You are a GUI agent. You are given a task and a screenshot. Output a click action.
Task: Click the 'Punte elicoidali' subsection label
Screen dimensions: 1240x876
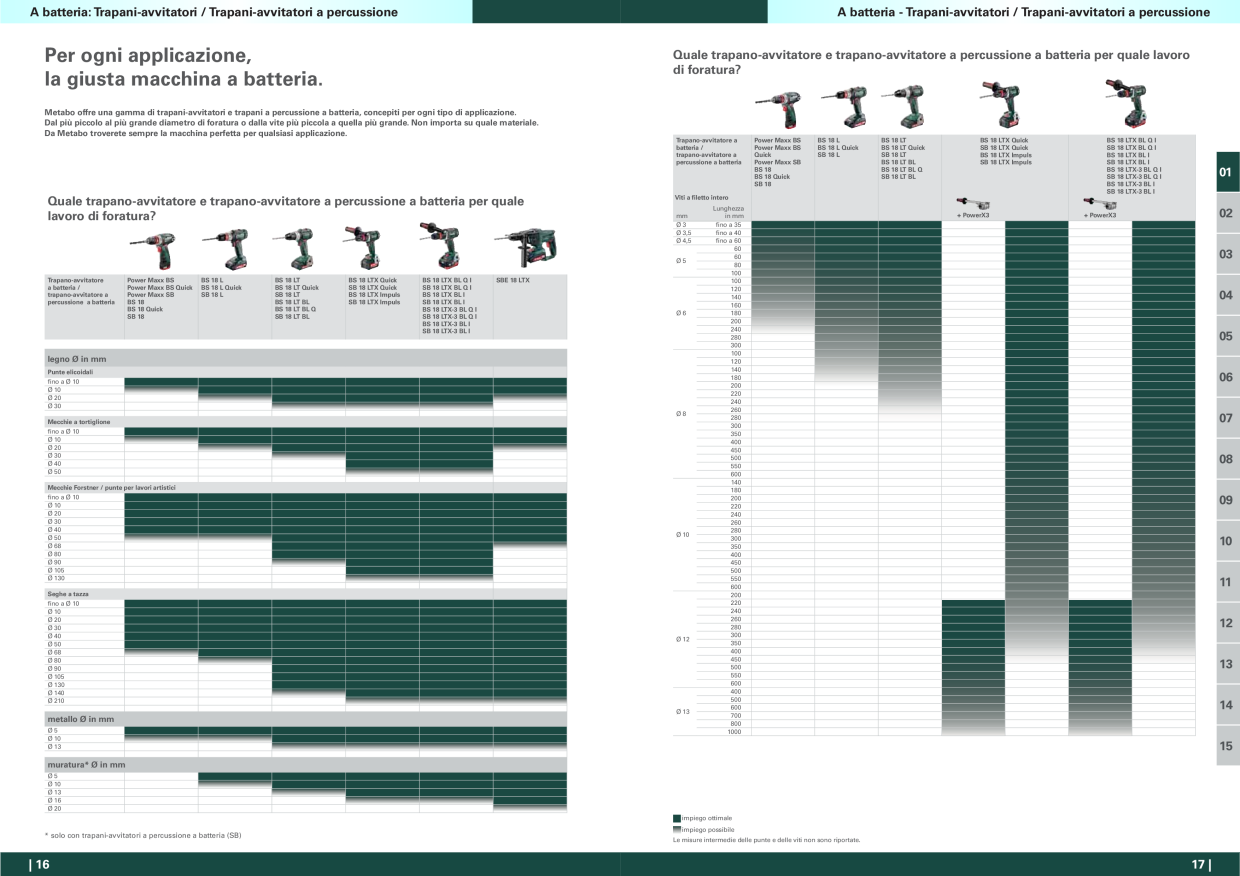click(x=70, y=372)
